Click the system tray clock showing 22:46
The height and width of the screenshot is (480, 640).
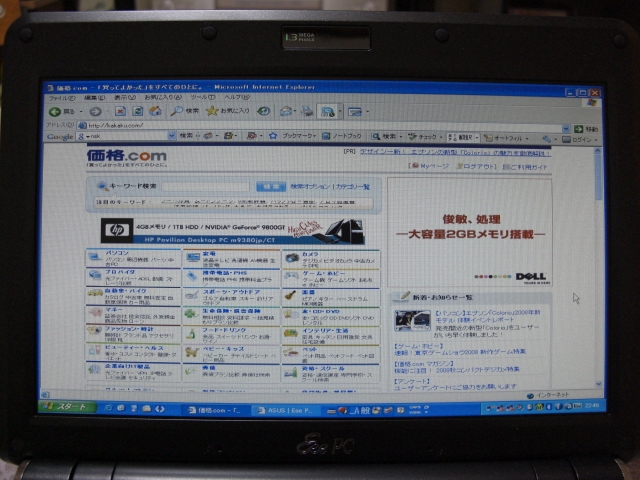(x=591, y=405)
